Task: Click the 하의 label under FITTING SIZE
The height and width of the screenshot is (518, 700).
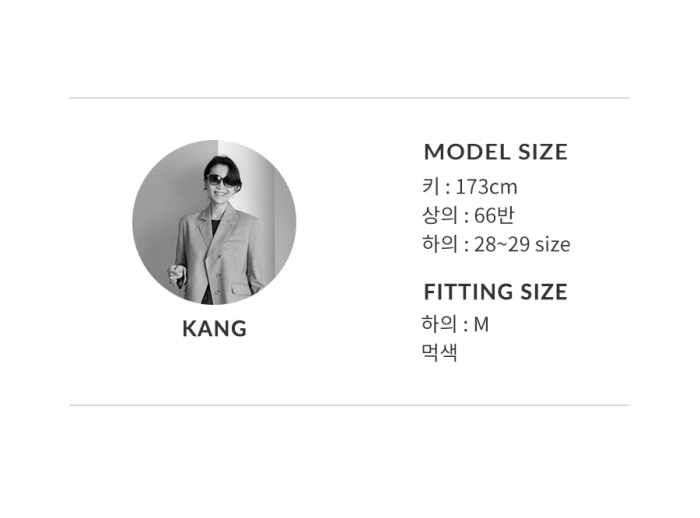Action: [439, 324]
